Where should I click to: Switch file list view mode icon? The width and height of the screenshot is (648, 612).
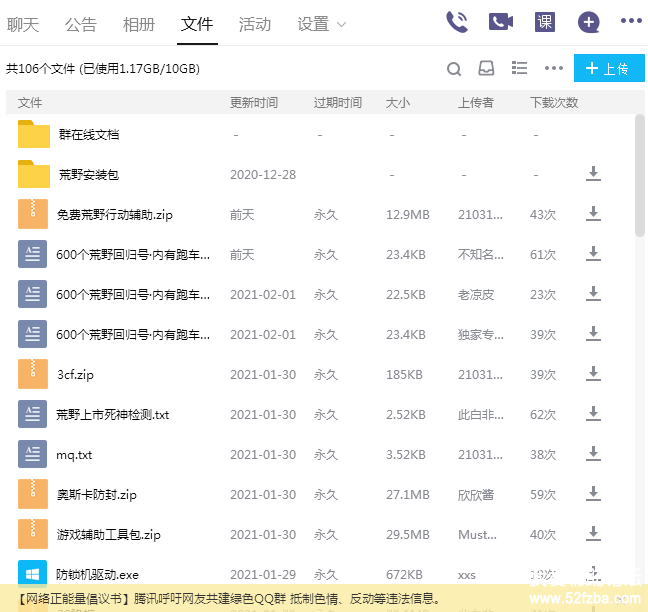(x=519, y=68)
